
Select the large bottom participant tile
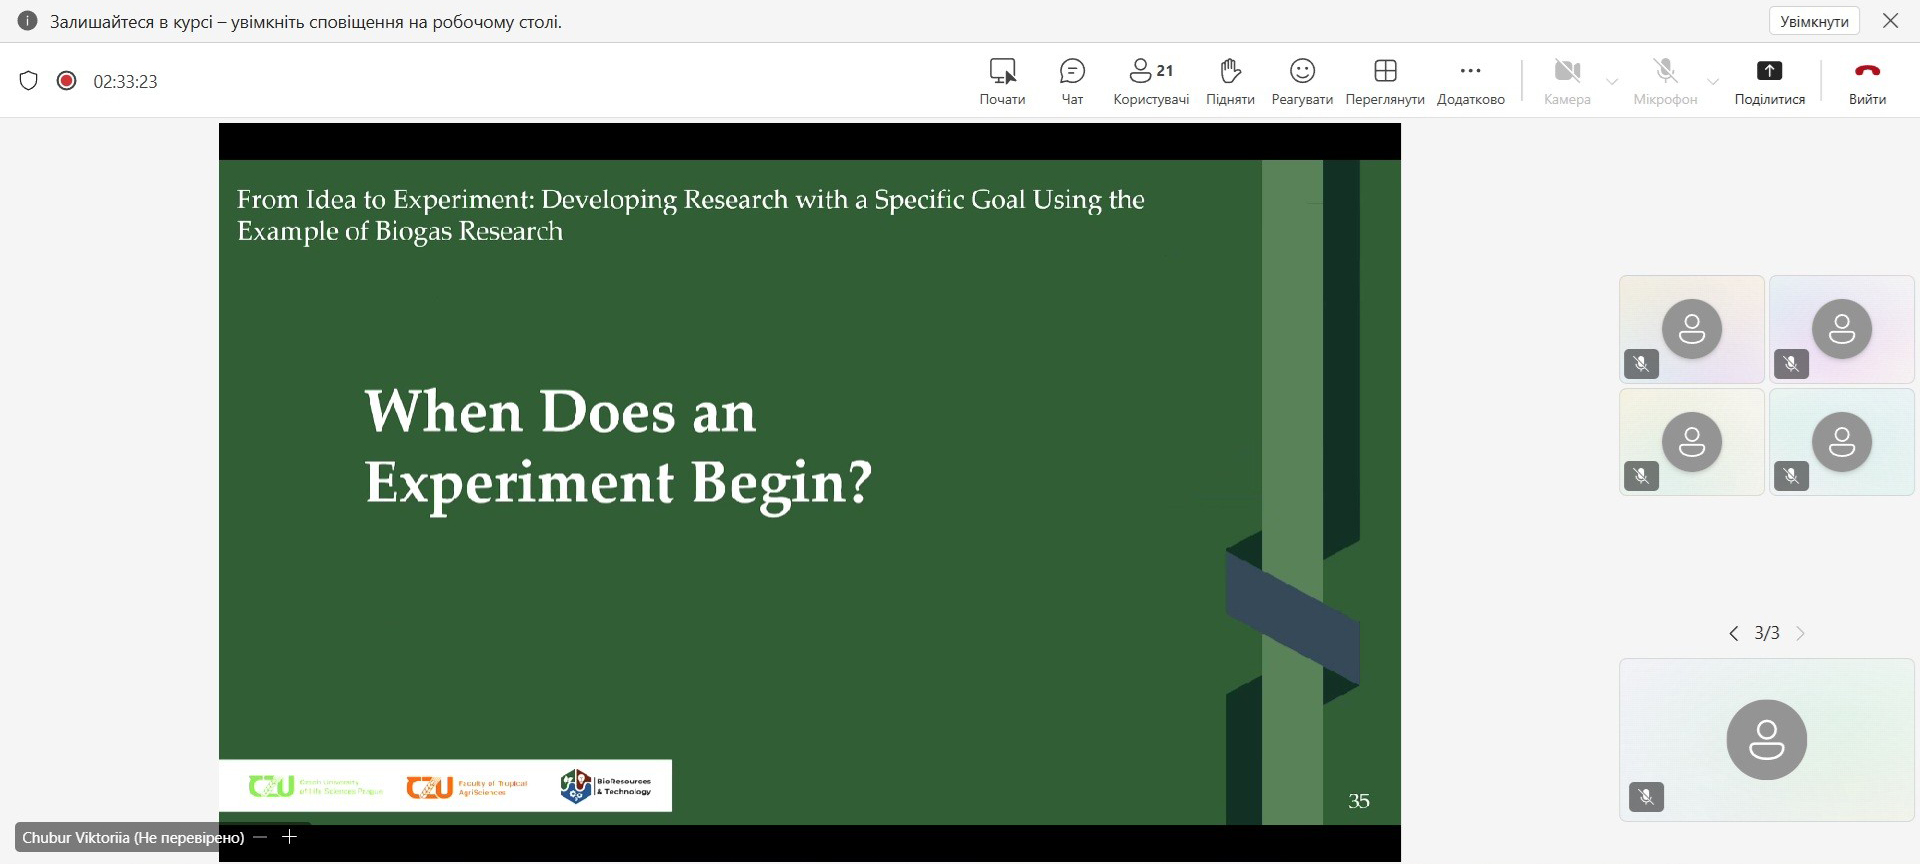[1766, 740]
